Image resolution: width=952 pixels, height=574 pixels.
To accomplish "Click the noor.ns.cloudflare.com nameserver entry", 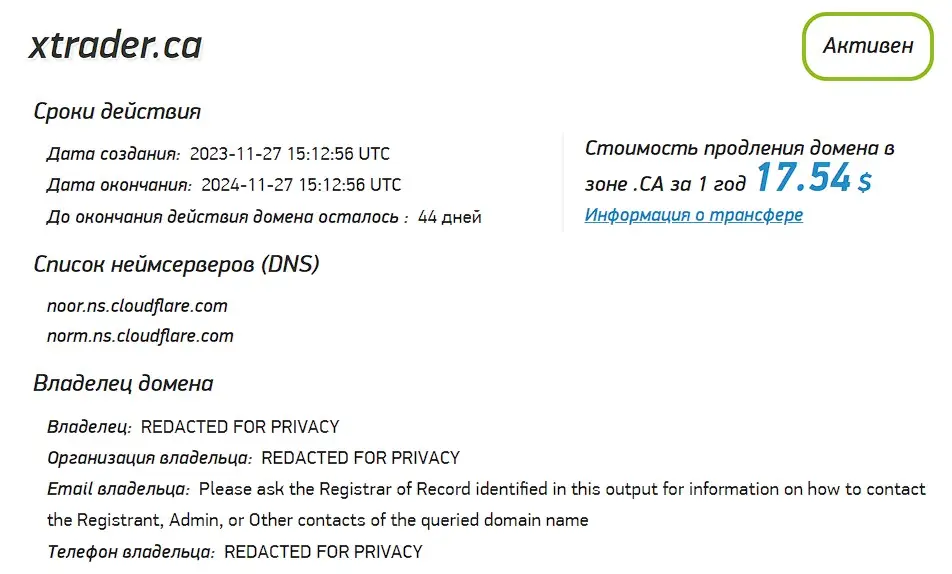I will 137,305.
